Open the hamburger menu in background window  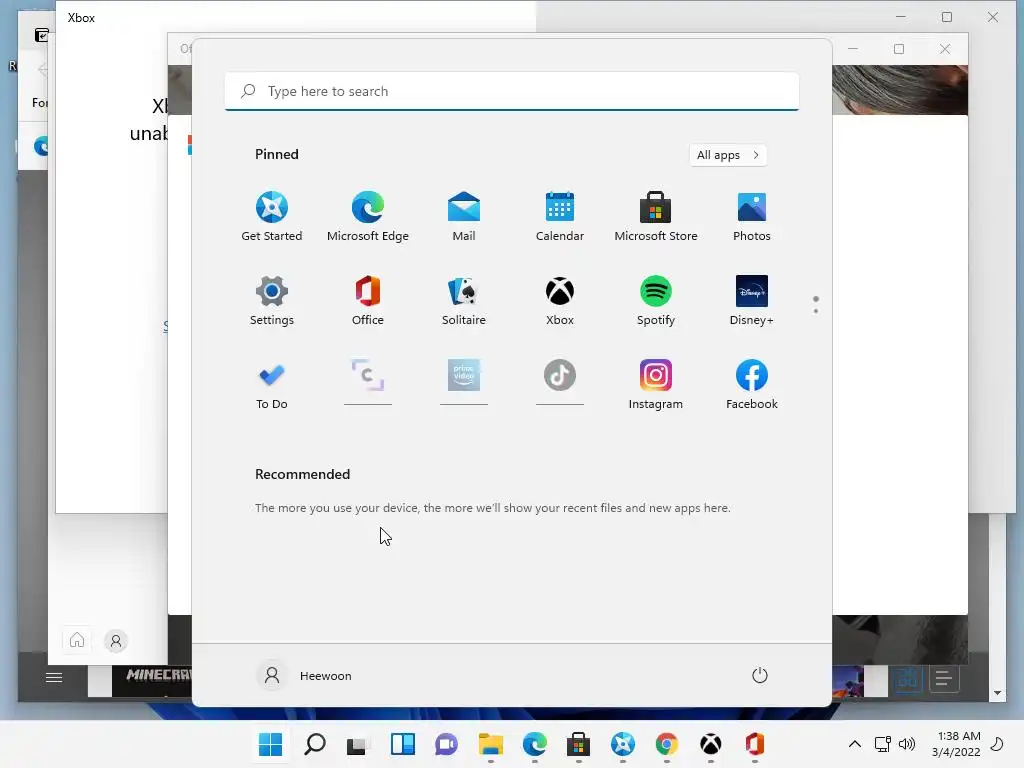coord(54,678)
